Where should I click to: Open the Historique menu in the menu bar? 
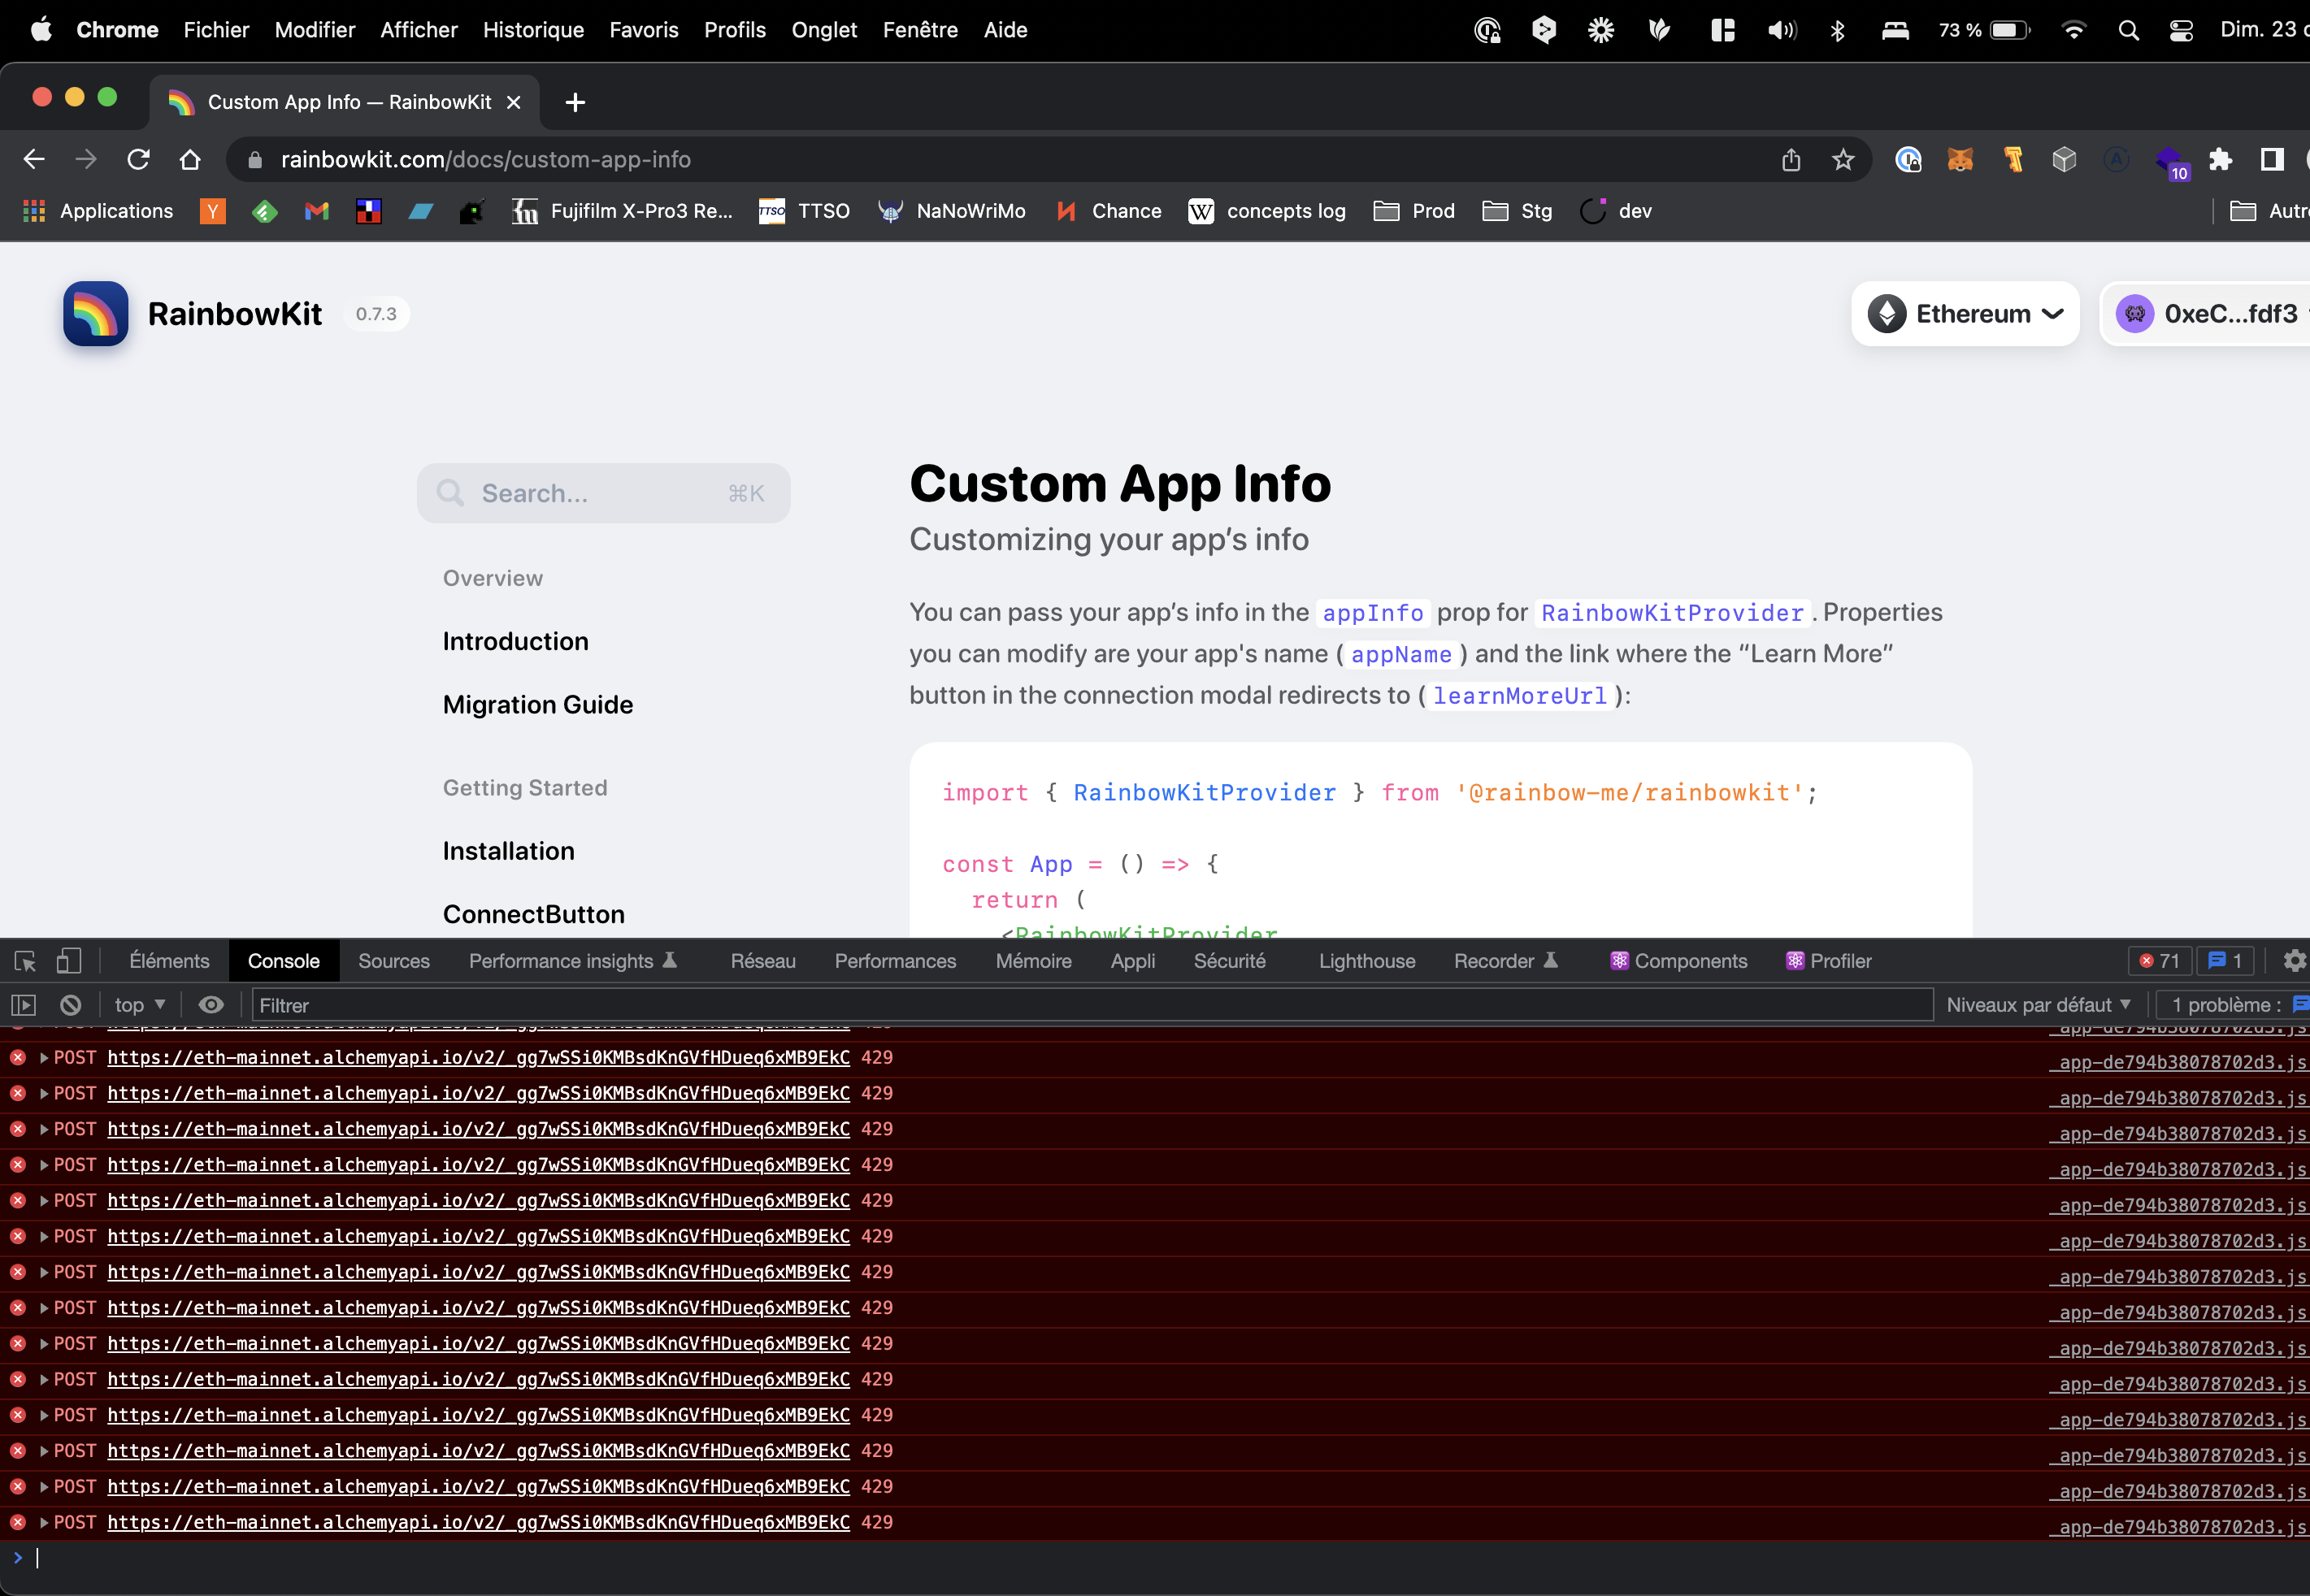[533, 30]
